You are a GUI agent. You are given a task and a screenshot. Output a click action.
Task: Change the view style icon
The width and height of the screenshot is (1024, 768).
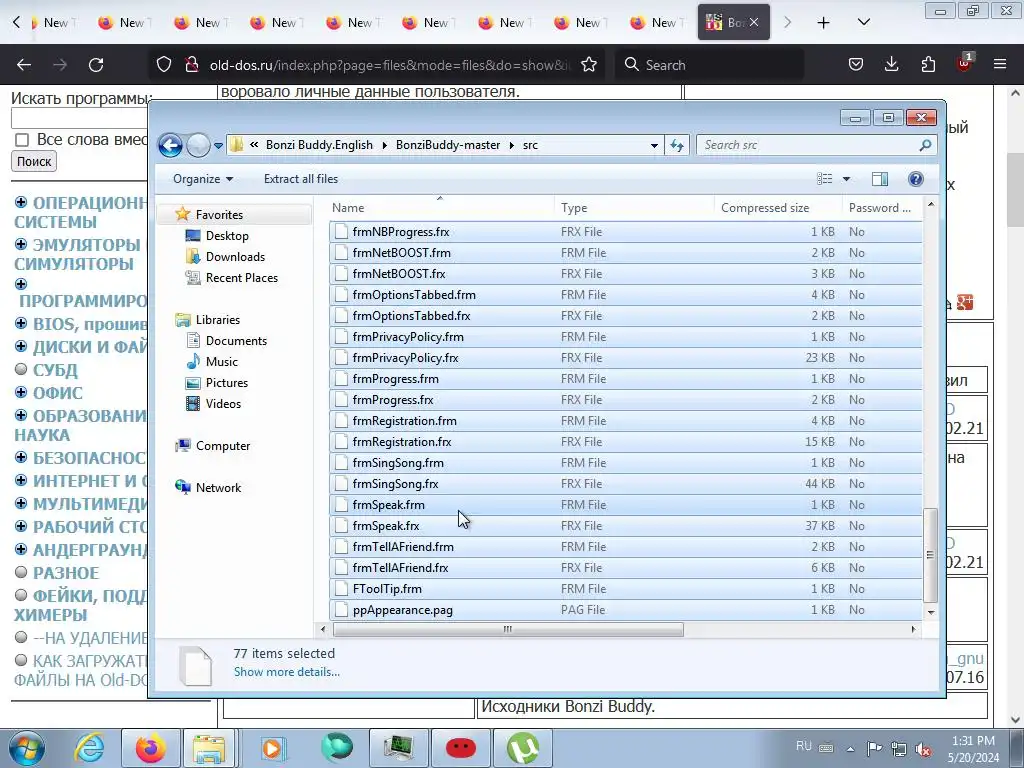(x=825, y=179)
